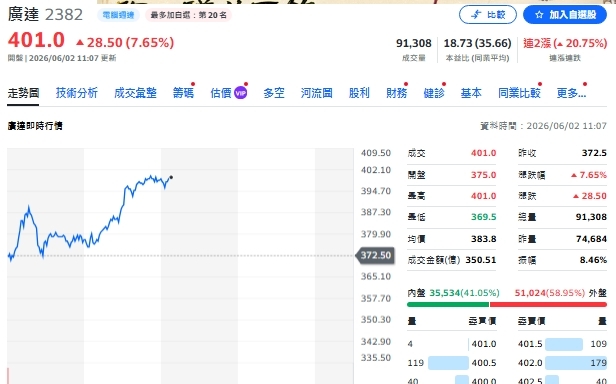The height and width of the screenshot is (384, 616).
Task: Click the 昨收 372.5 value
Action: pos(594,153)
